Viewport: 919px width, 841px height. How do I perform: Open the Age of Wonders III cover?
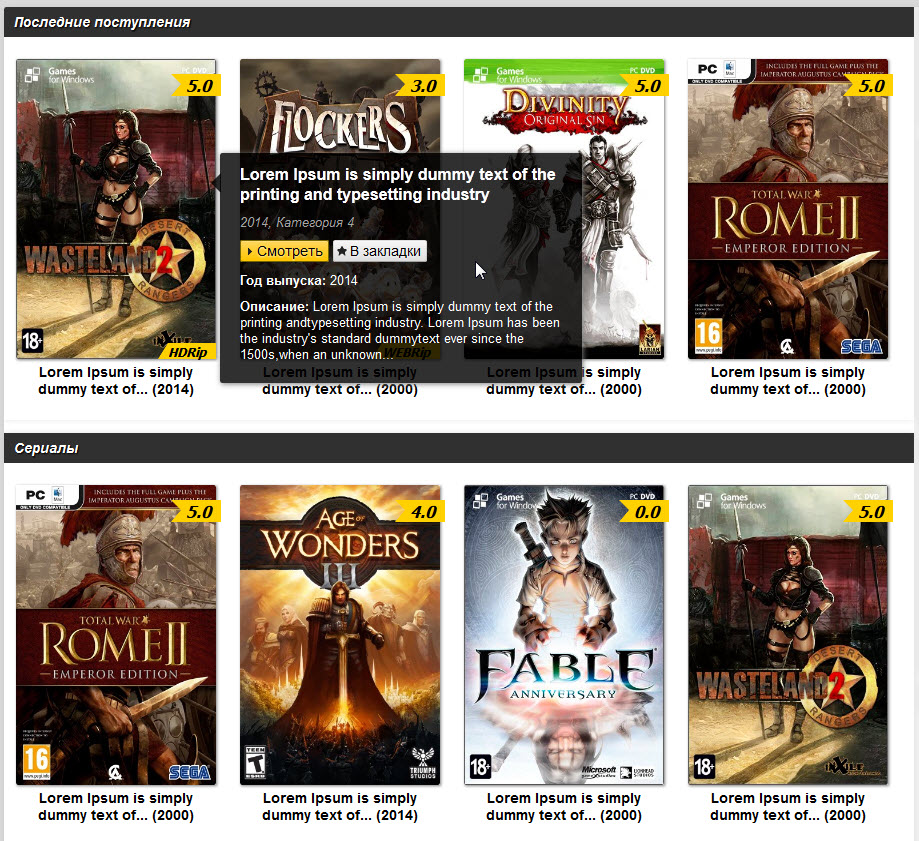pyautogui.click(x=340, y=635)
